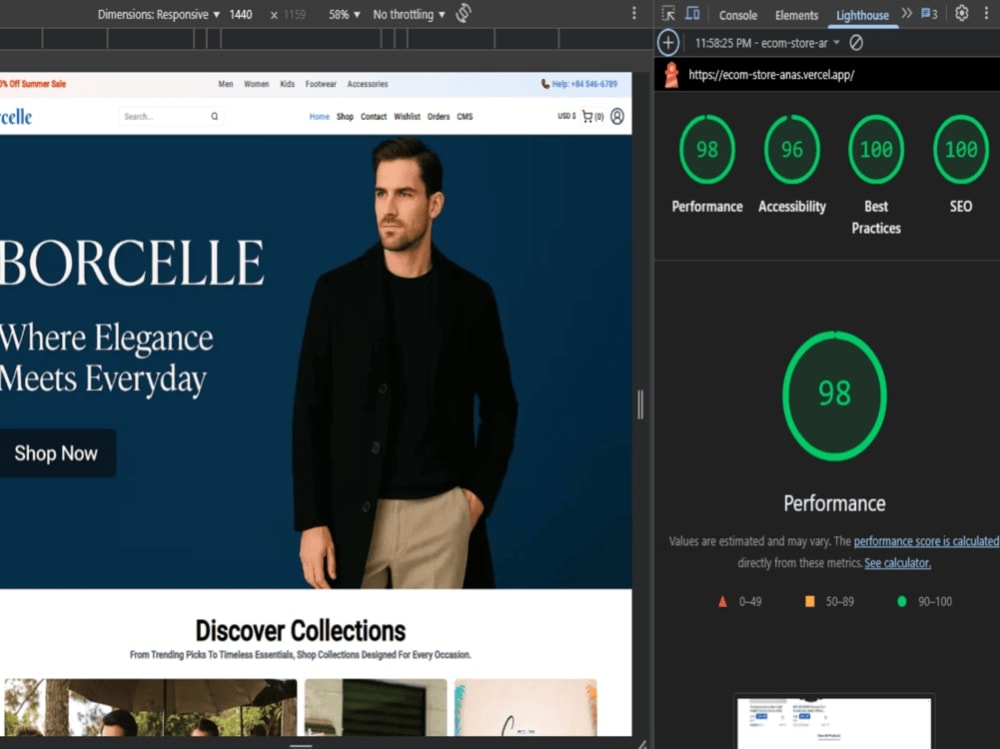Click the viewport height field
The image size is (1000, 749).
[295, 14]
